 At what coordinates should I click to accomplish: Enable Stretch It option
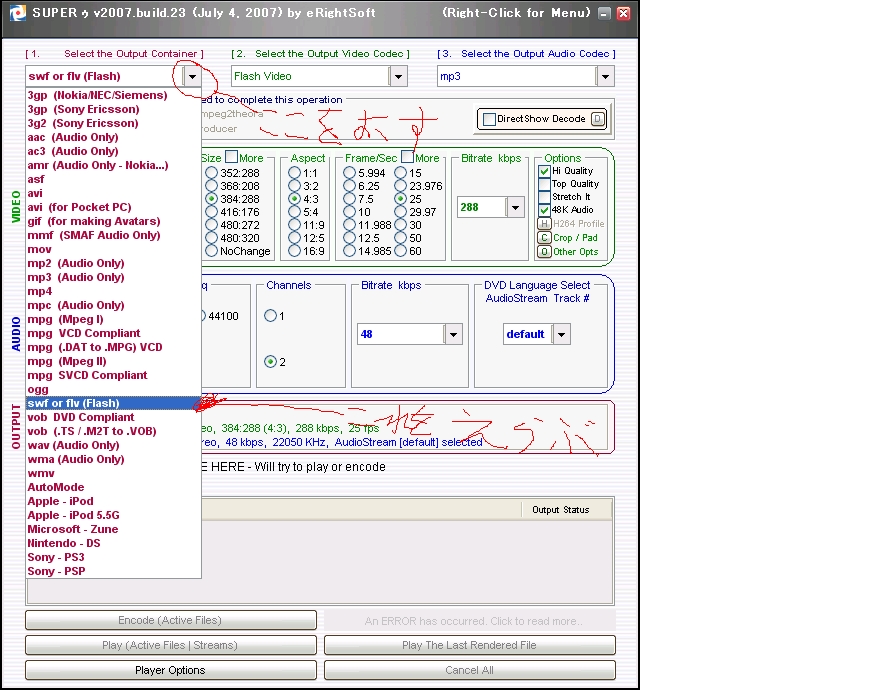tap(544, 197)
